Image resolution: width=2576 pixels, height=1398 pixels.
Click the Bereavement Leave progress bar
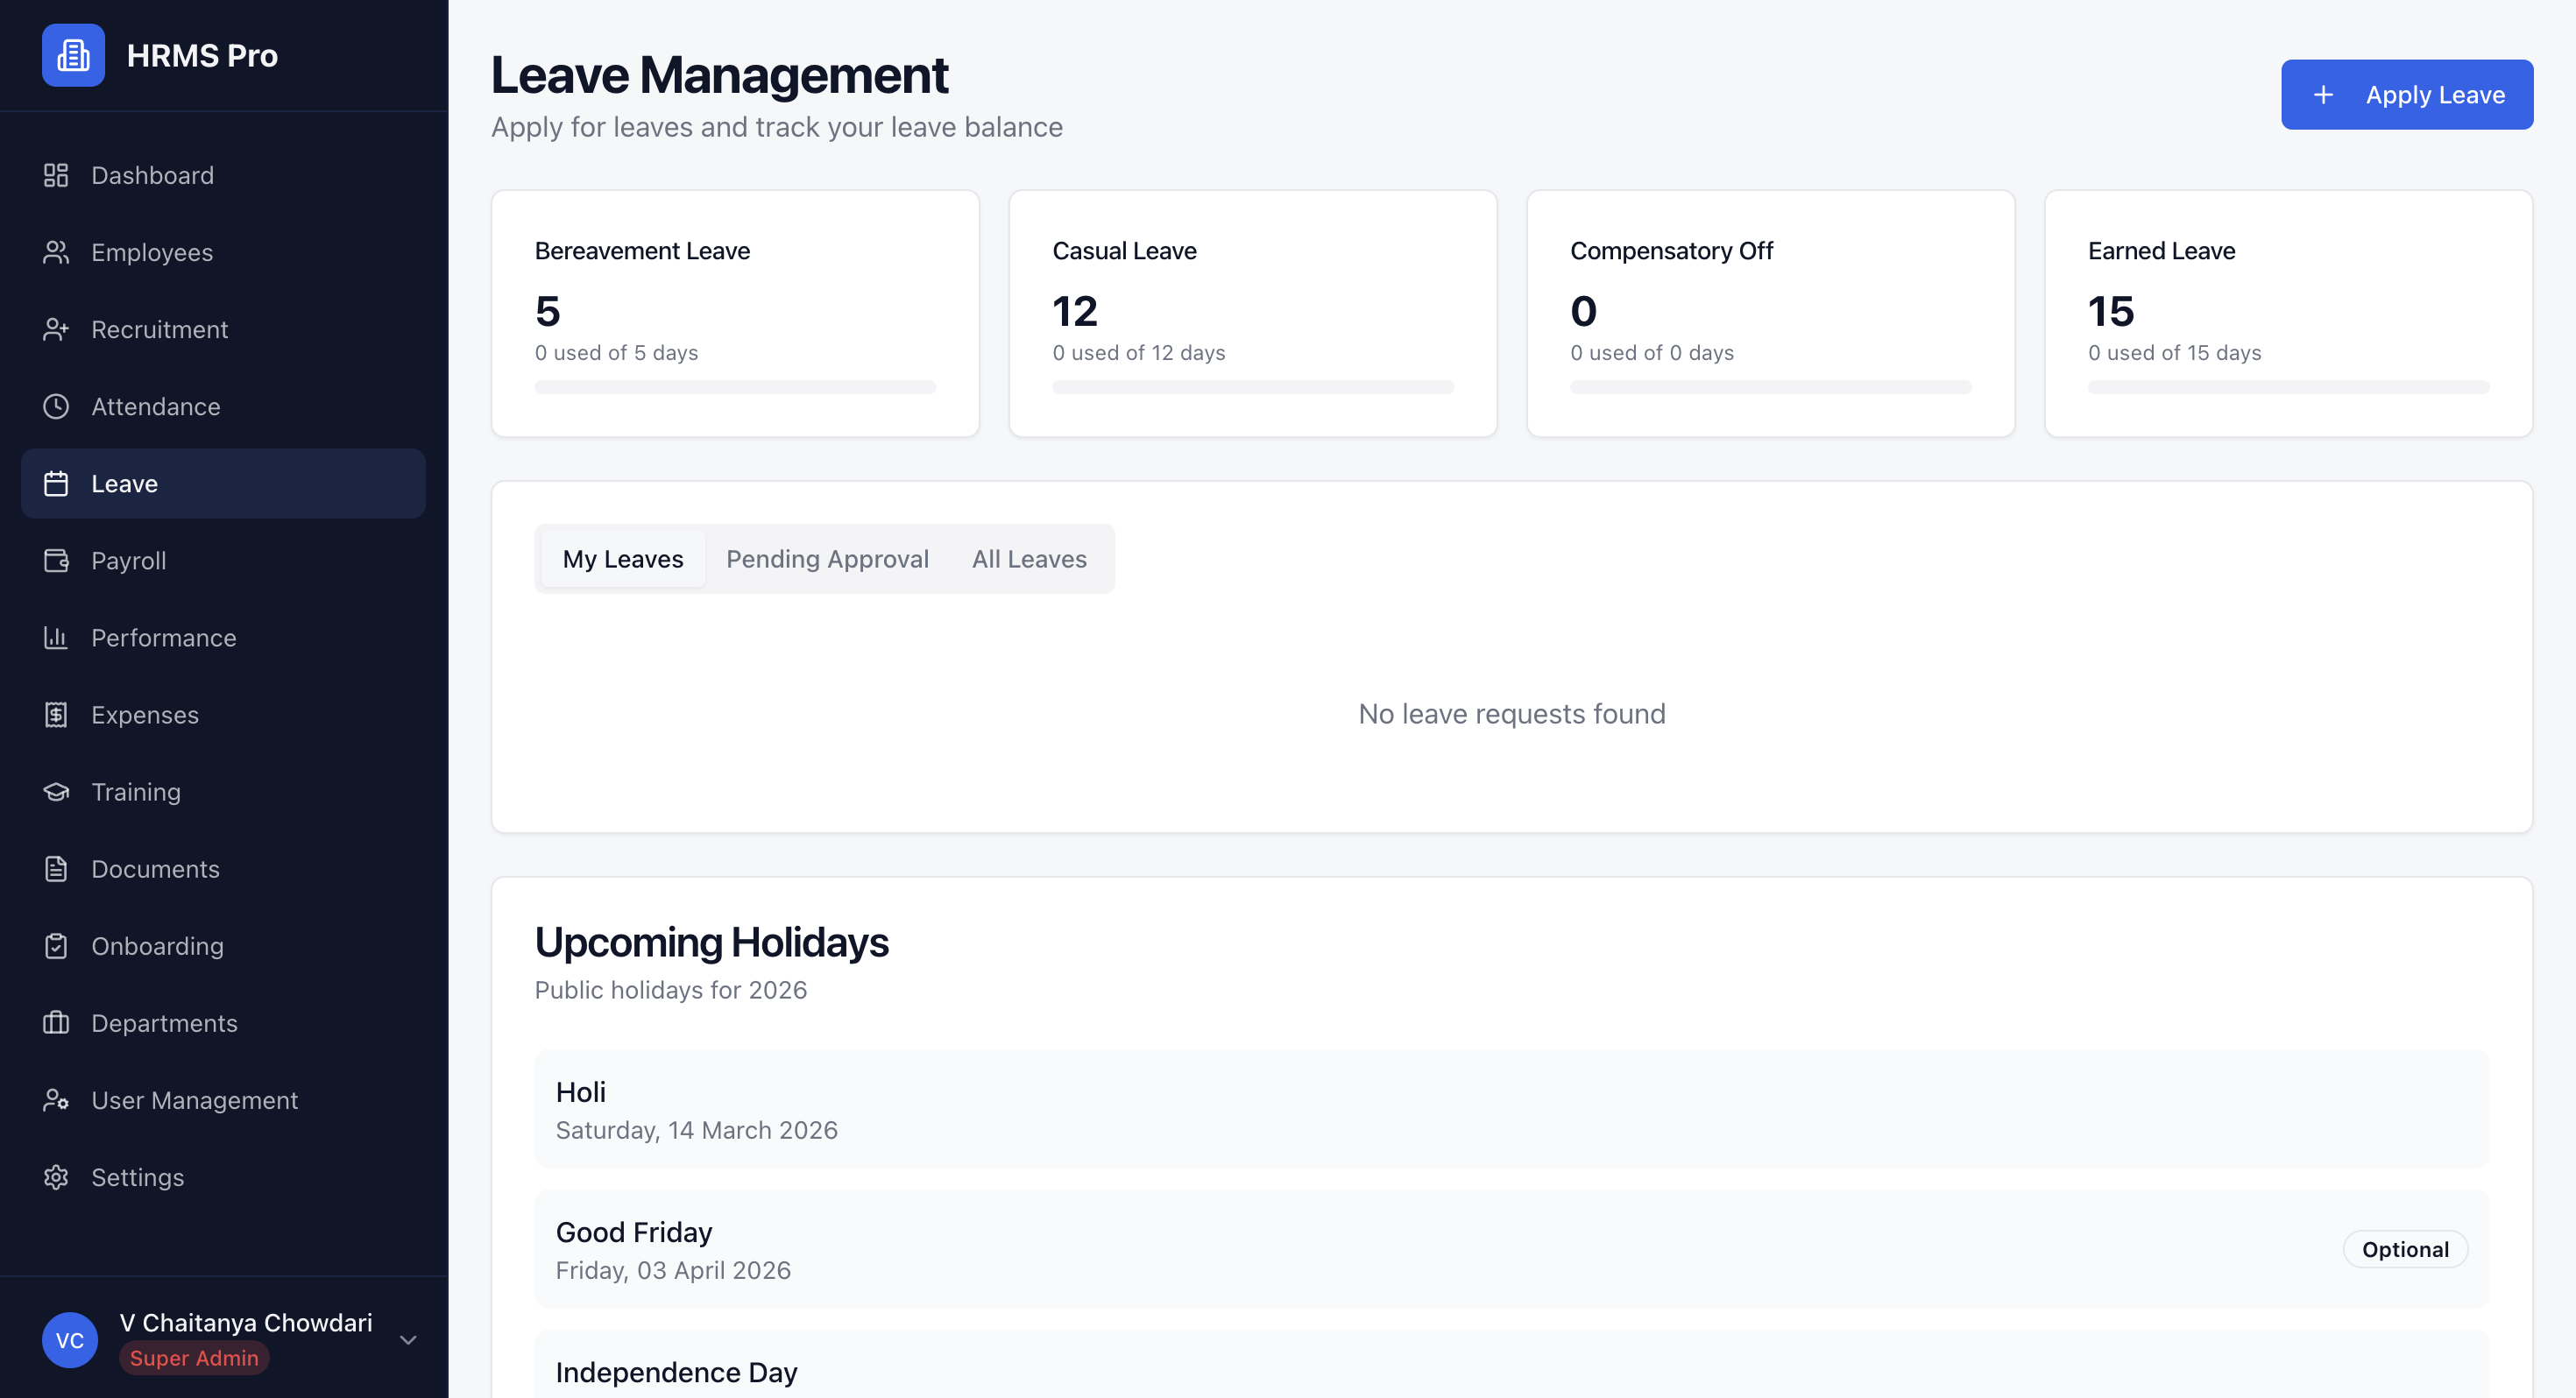point(735,387)
